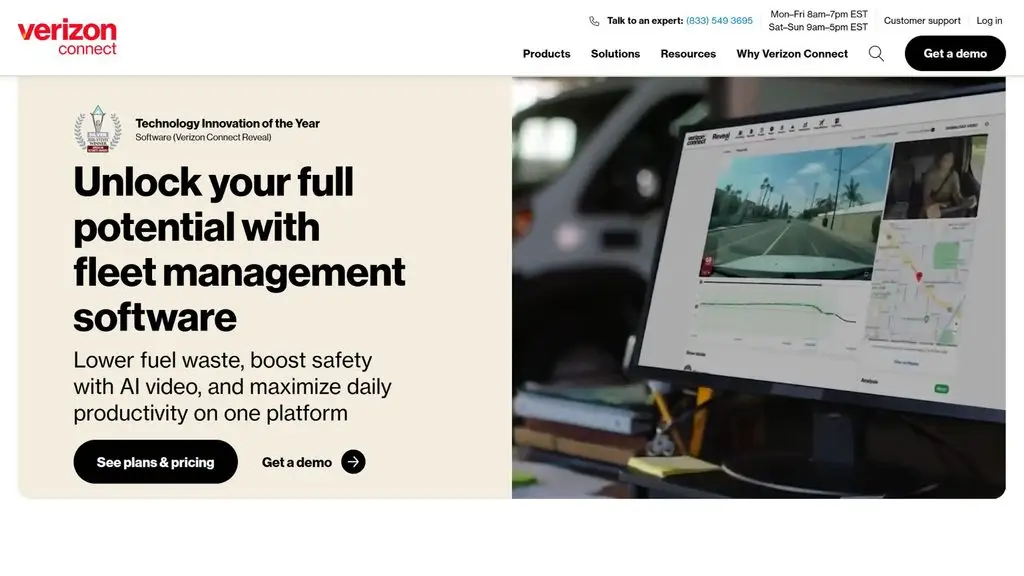The image size is (1024, 576).
Task: Click the hero image of the dashcam monitor
Action: 758,287
